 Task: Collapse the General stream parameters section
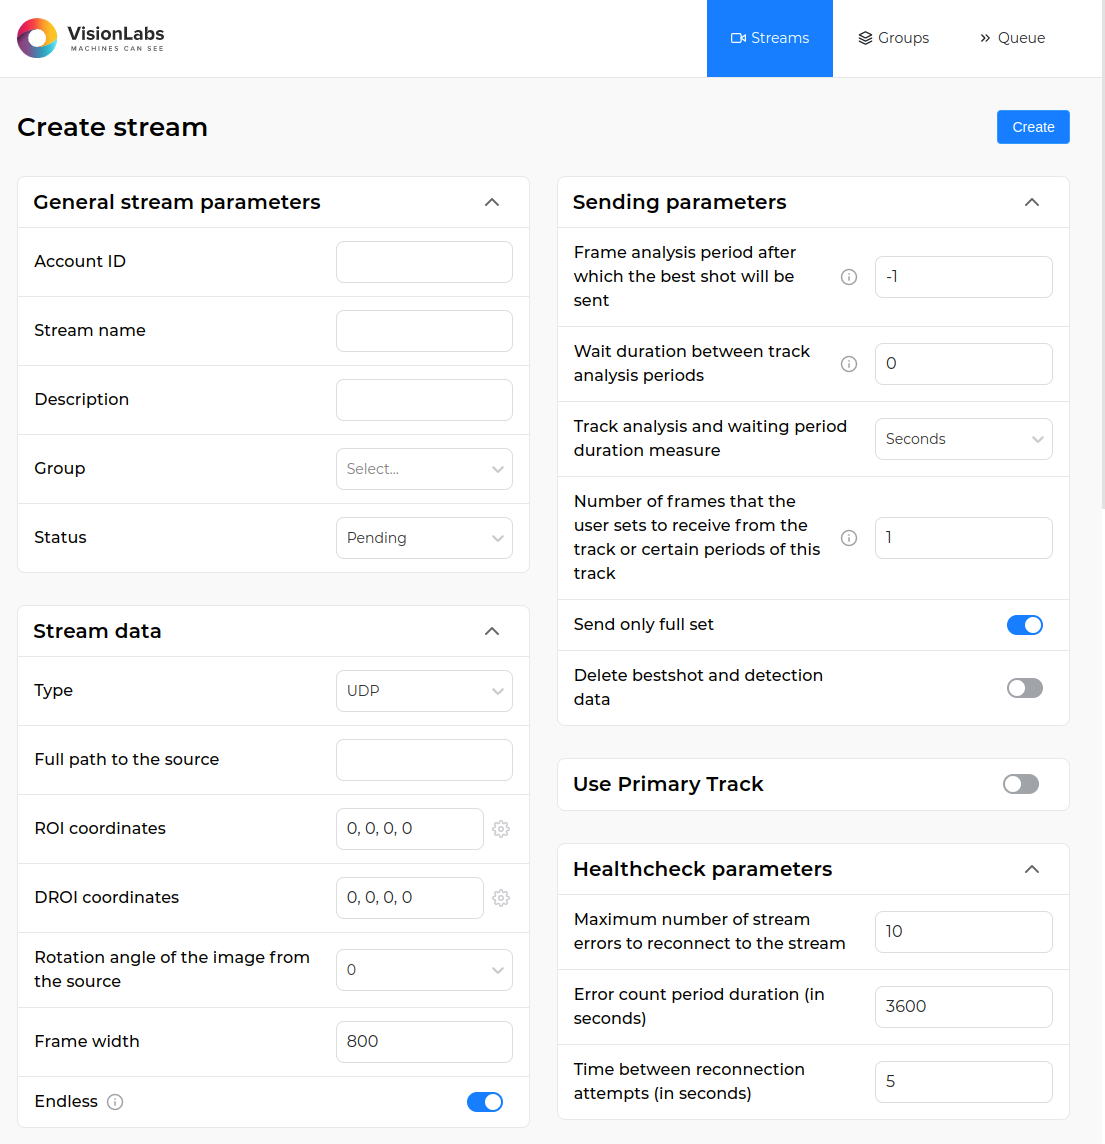coord(492,202)
